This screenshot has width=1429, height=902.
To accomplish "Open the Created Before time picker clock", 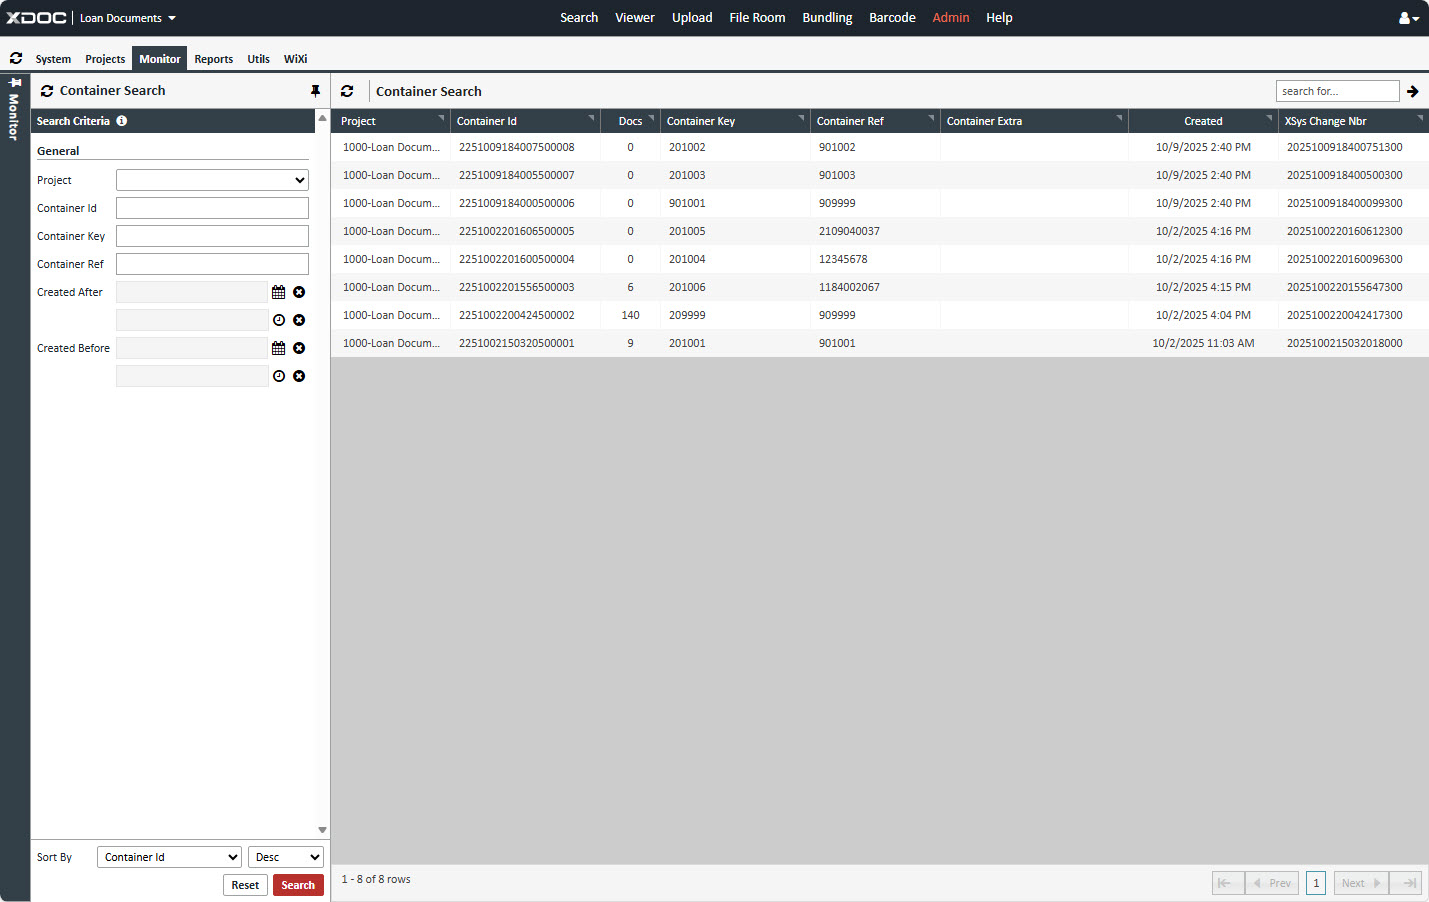I will coord(279,376).
